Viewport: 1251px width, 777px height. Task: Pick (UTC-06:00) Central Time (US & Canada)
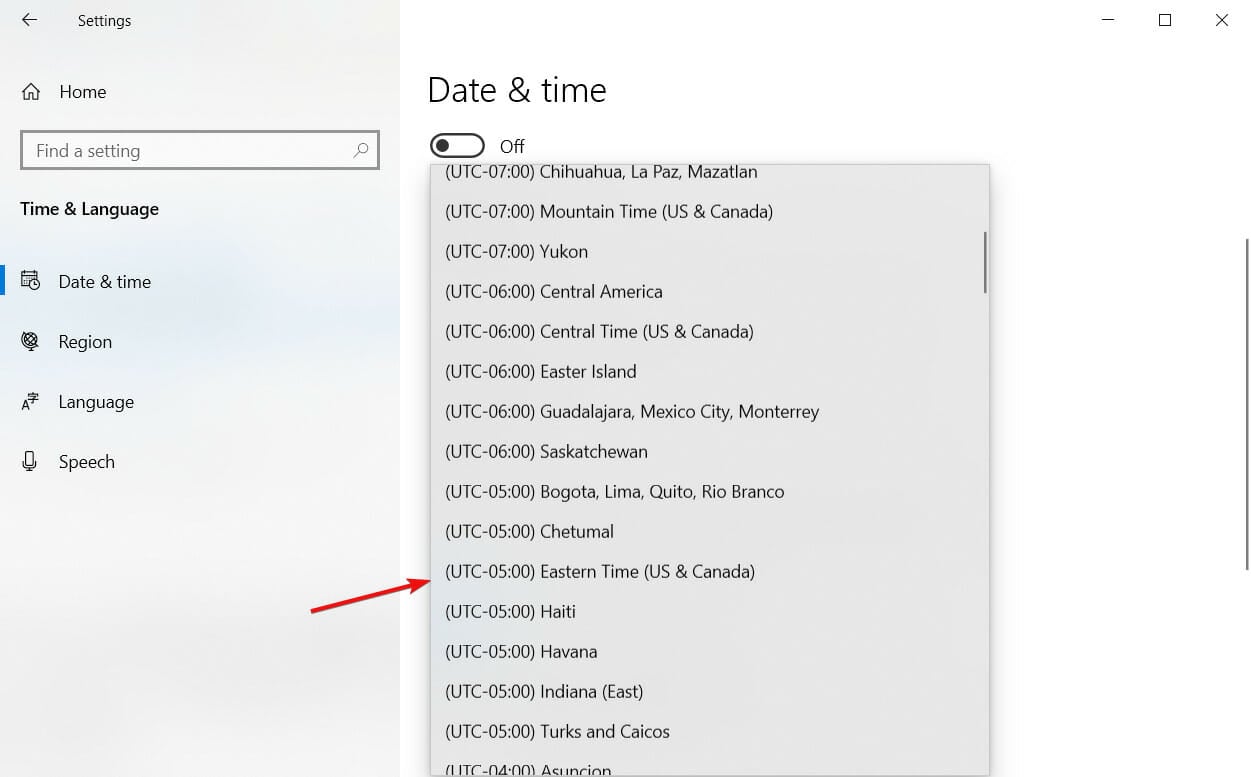[710, 332]
